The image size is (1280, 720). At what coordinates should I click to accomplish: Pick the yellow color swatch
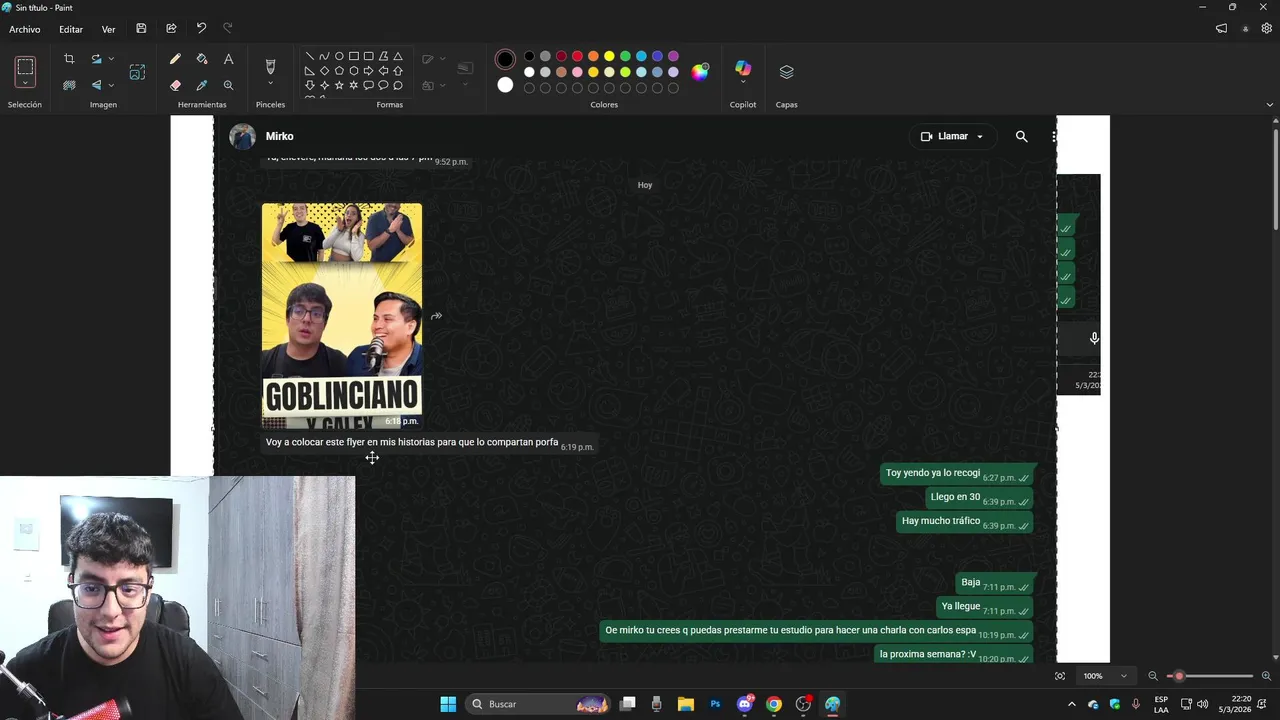(x=609, y=56)
